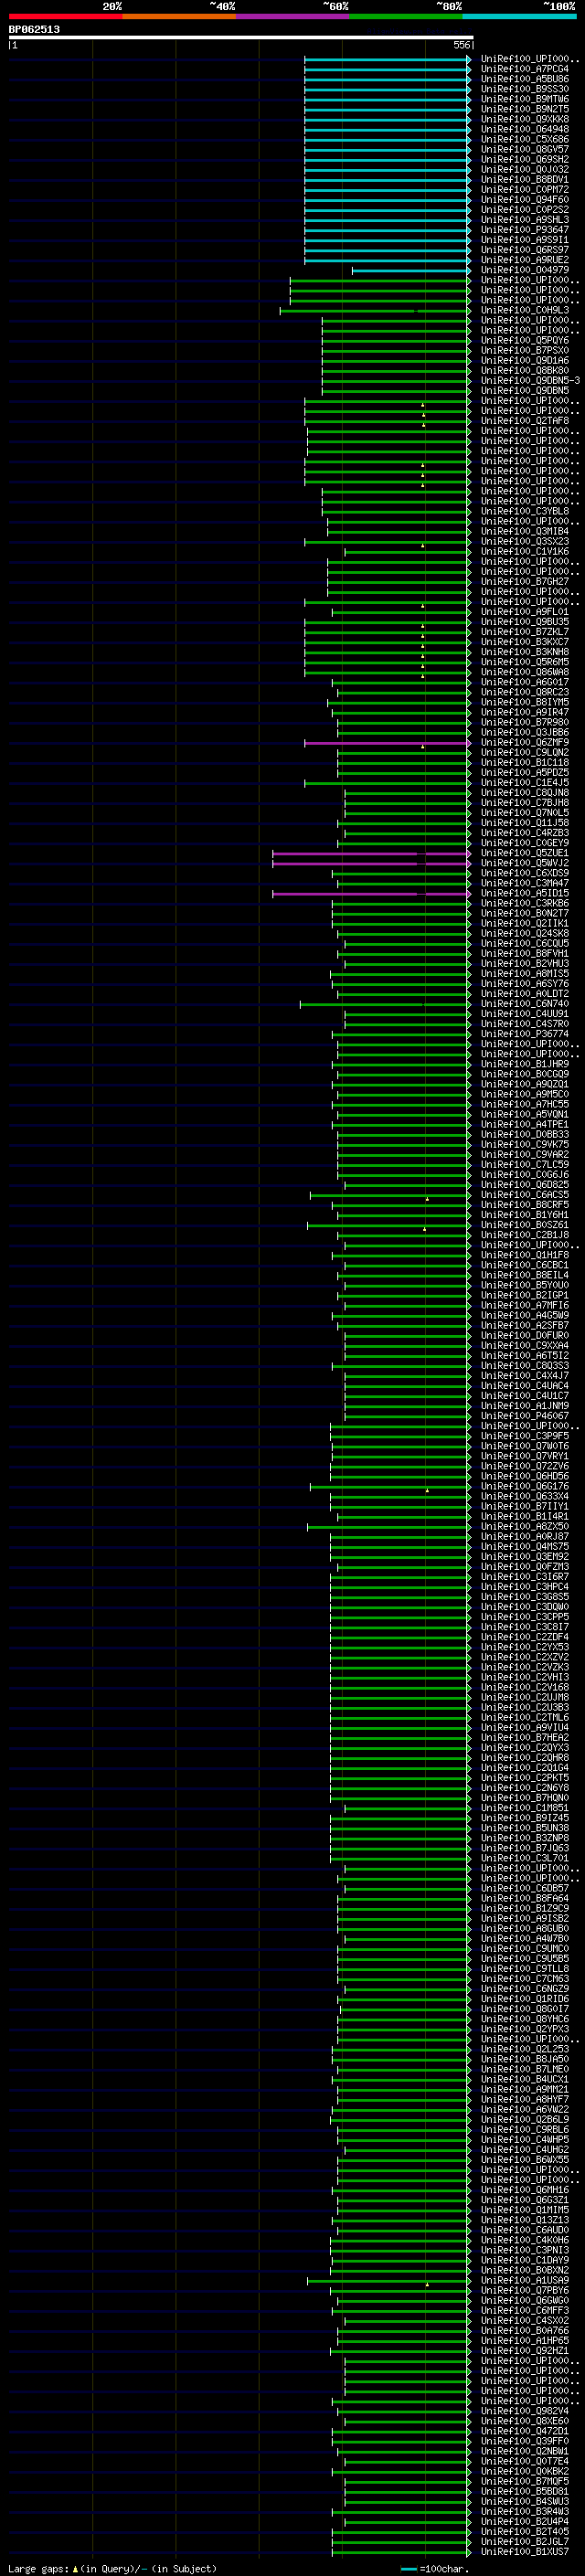Click the UniRef100_P36774 label
The image size is (585, 2576).
tap(524, 1034)
